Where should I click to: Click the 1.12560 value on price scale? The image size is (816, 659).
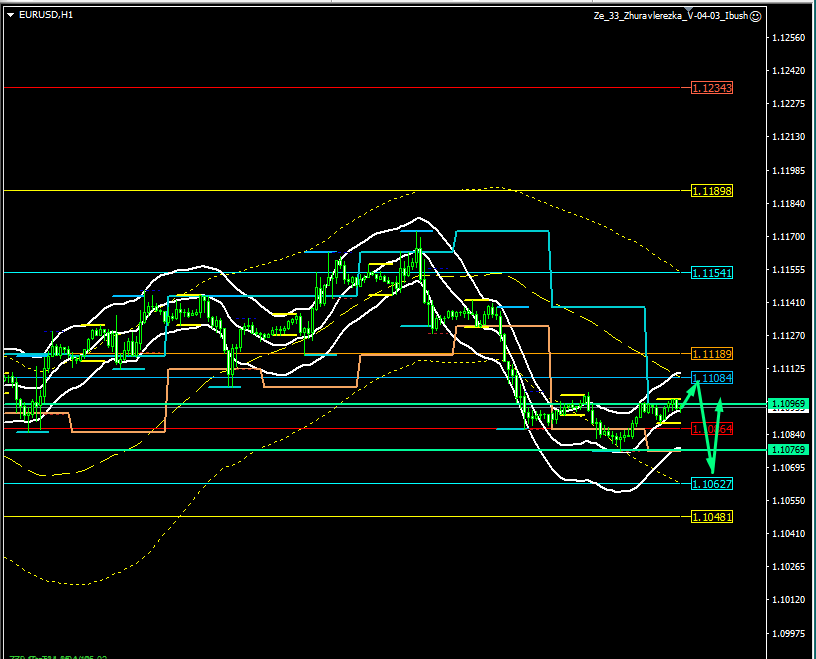pyautogui.click(x=788, y=37)
